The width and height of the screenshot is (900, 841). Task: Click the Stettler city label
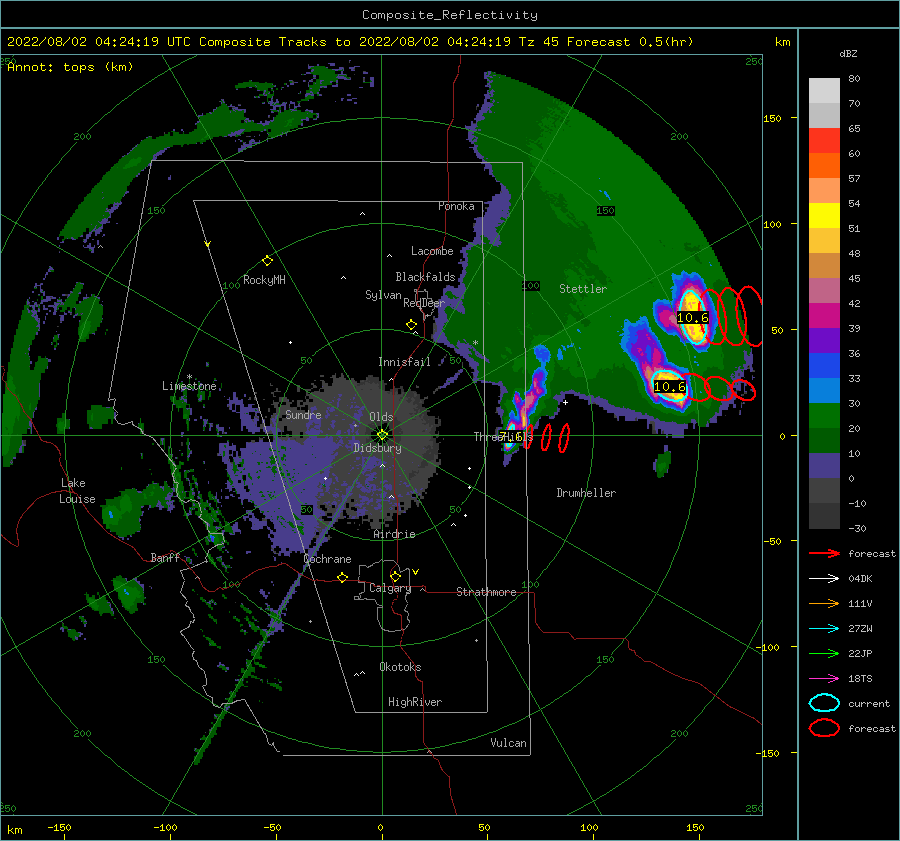tap(583, 289)
